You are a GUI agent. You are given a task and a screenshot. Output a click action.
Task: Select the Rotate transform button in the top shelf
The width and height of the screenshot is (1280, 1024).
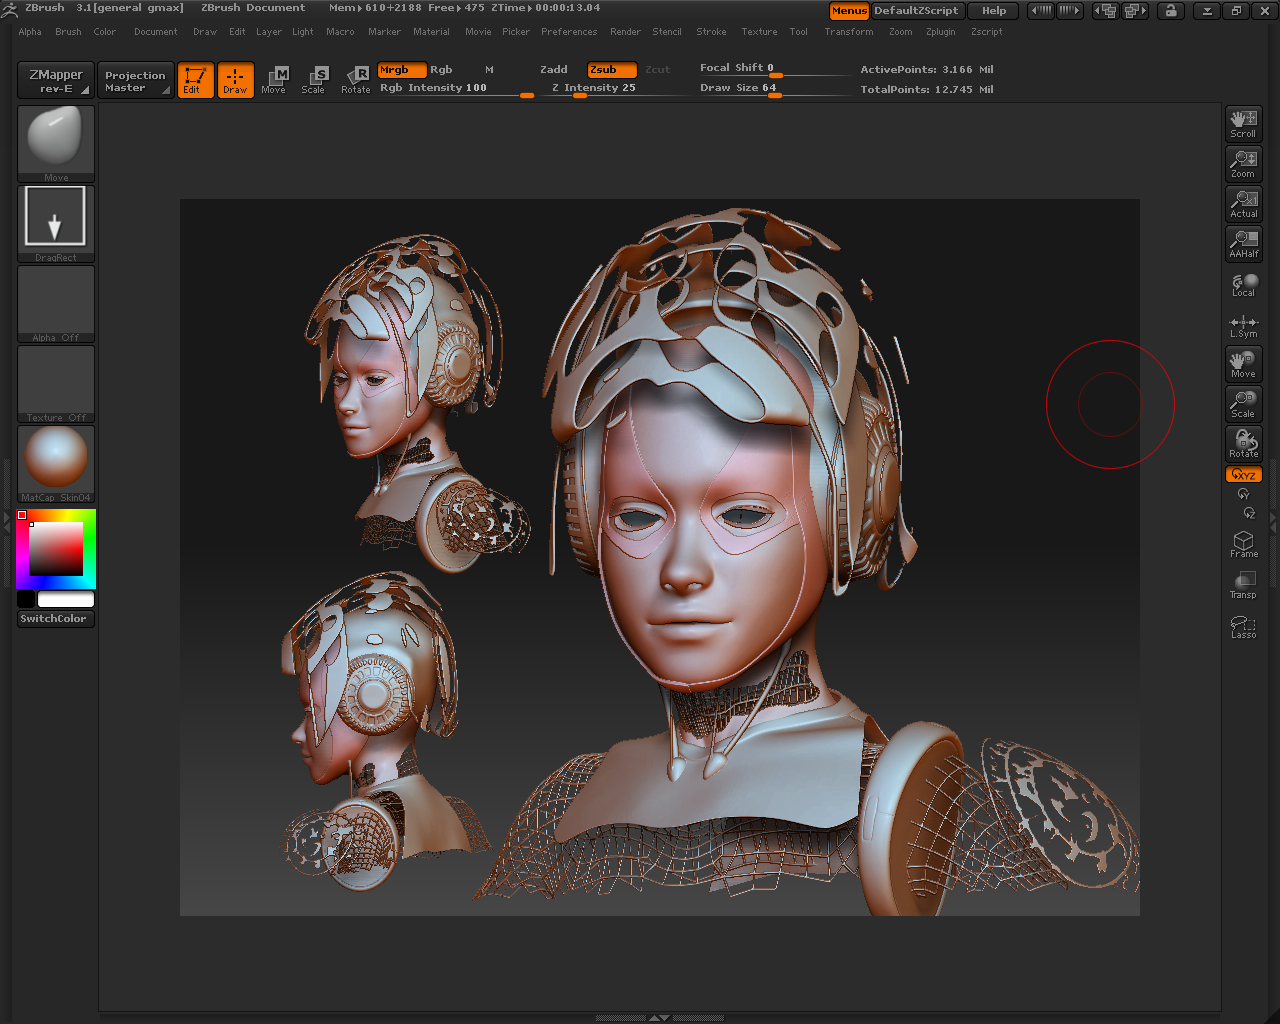pos(356,80)
